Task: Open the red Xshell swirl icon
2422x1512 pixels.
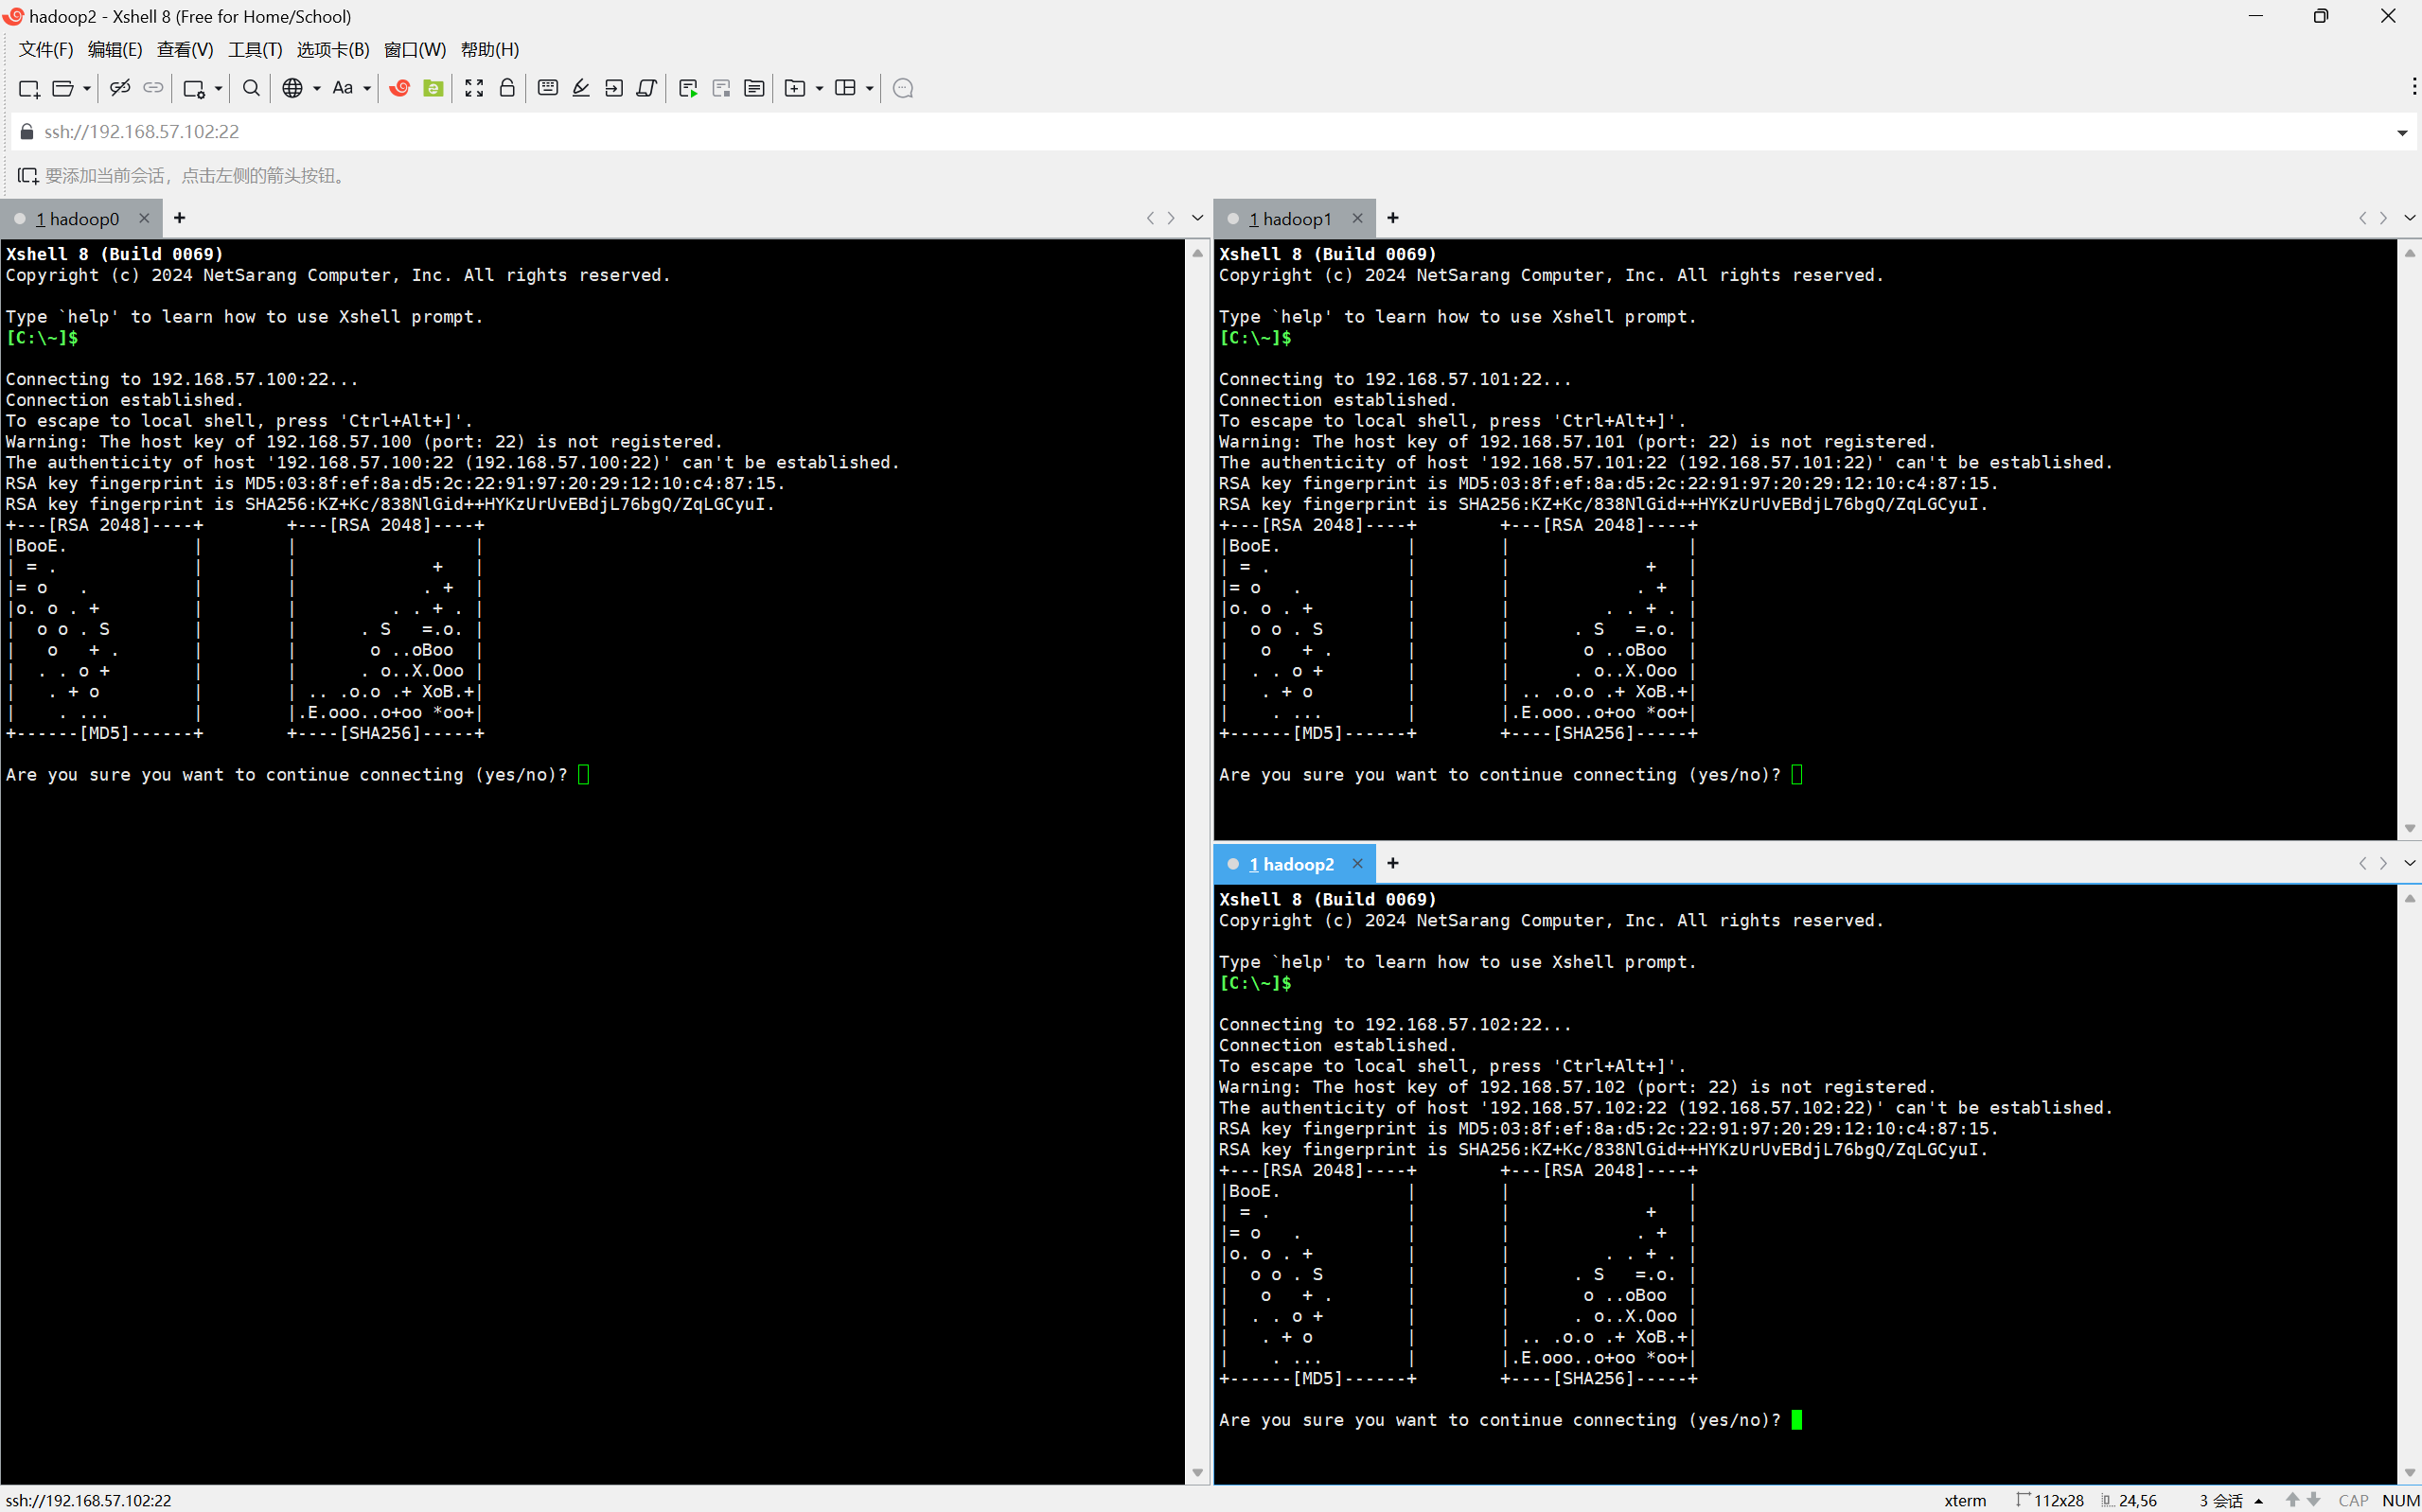Action: point(400,88)
